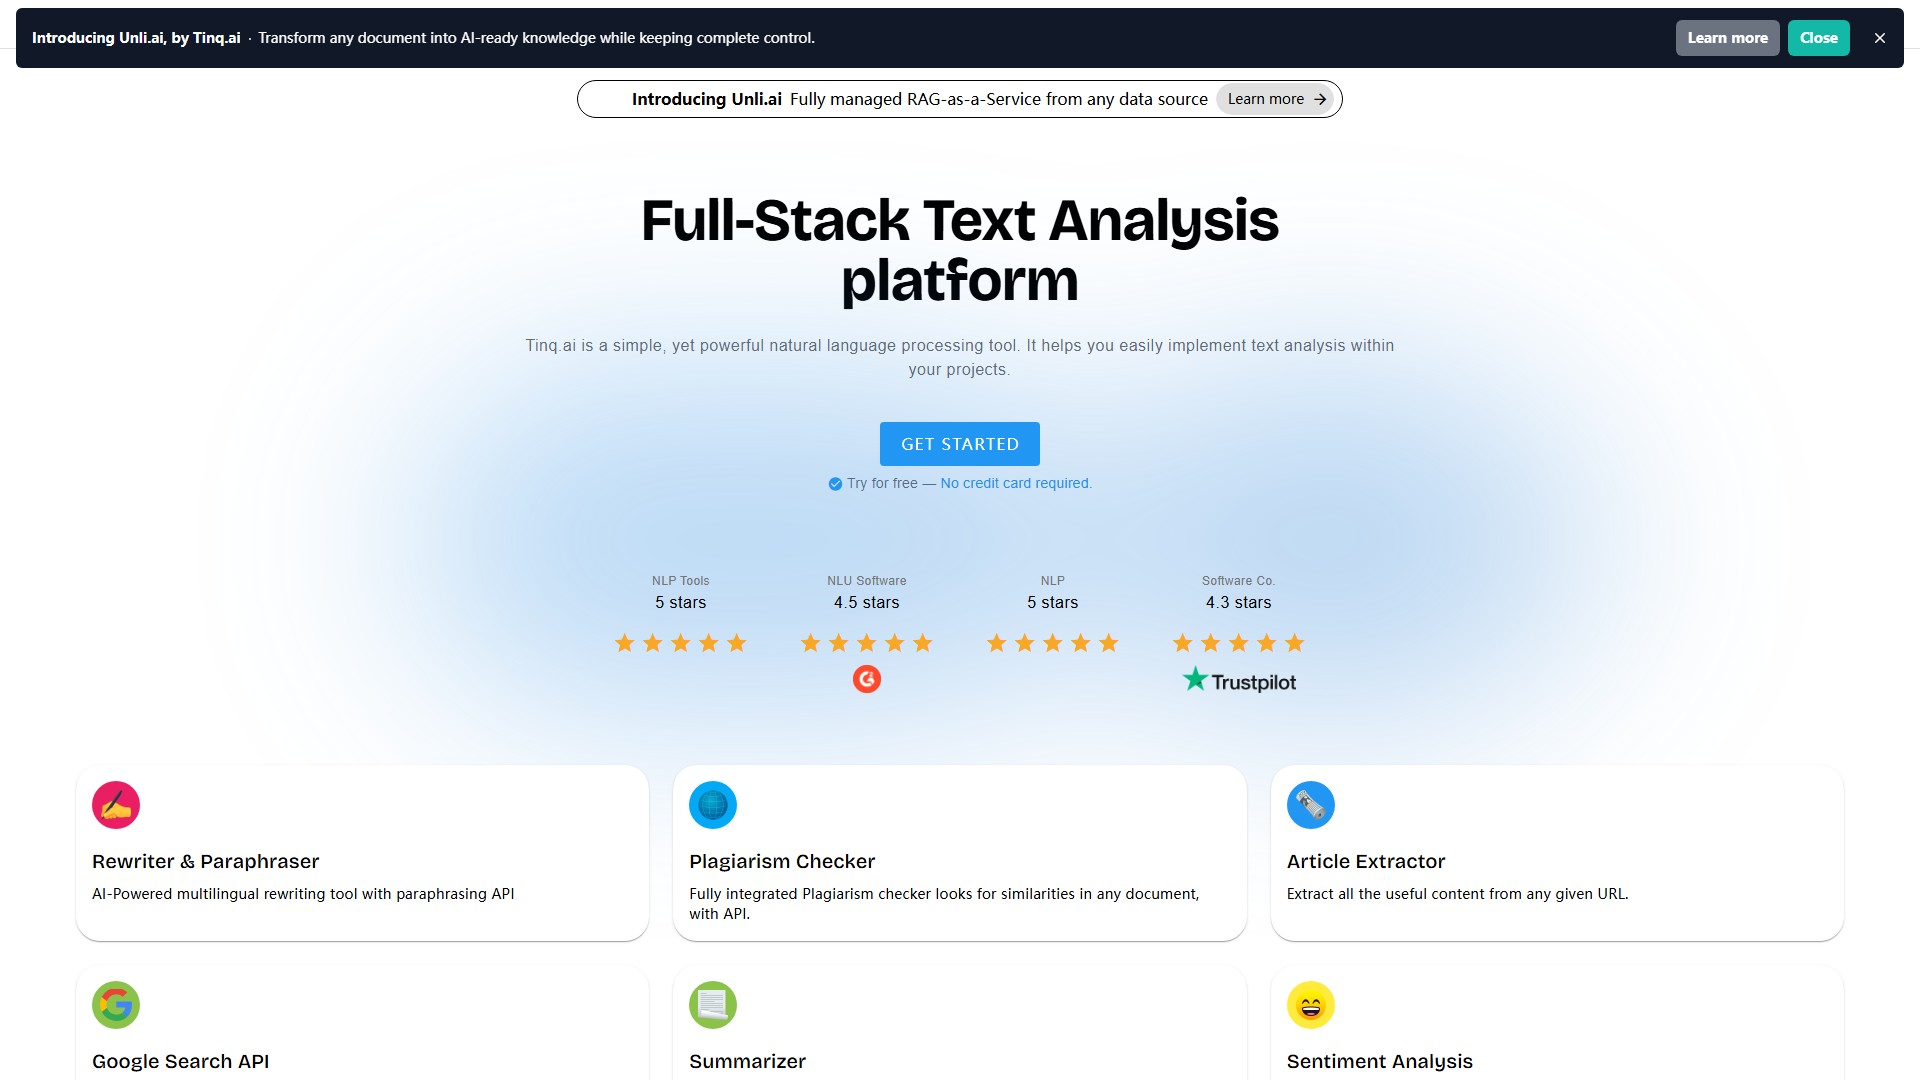Click the green Close button
This screenshot has height=1080, width=1920.
point(1818,37)
